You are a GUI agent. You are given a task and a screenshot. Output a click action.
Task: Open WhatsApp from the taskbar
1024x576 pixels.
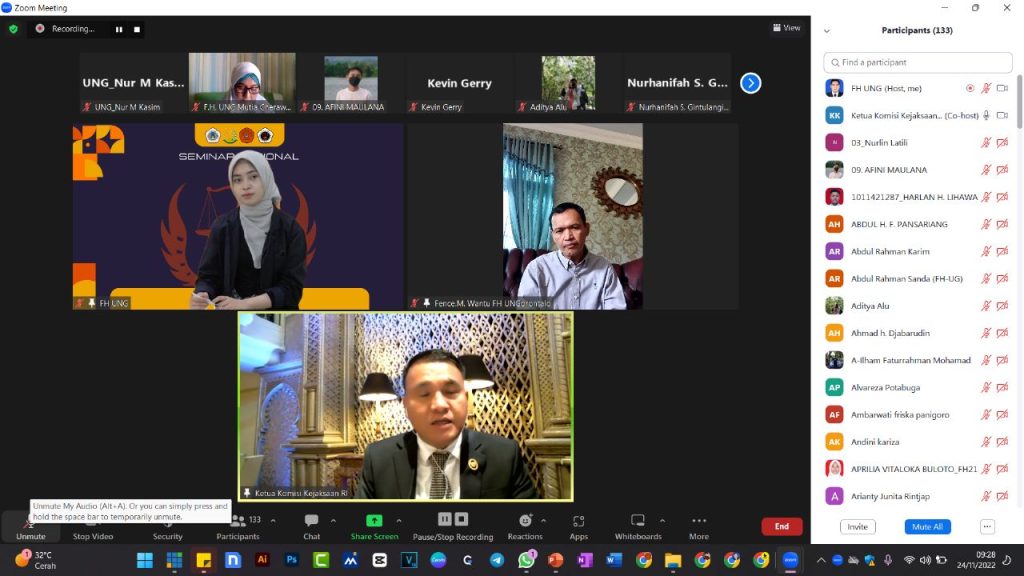(x=526, y=560)
